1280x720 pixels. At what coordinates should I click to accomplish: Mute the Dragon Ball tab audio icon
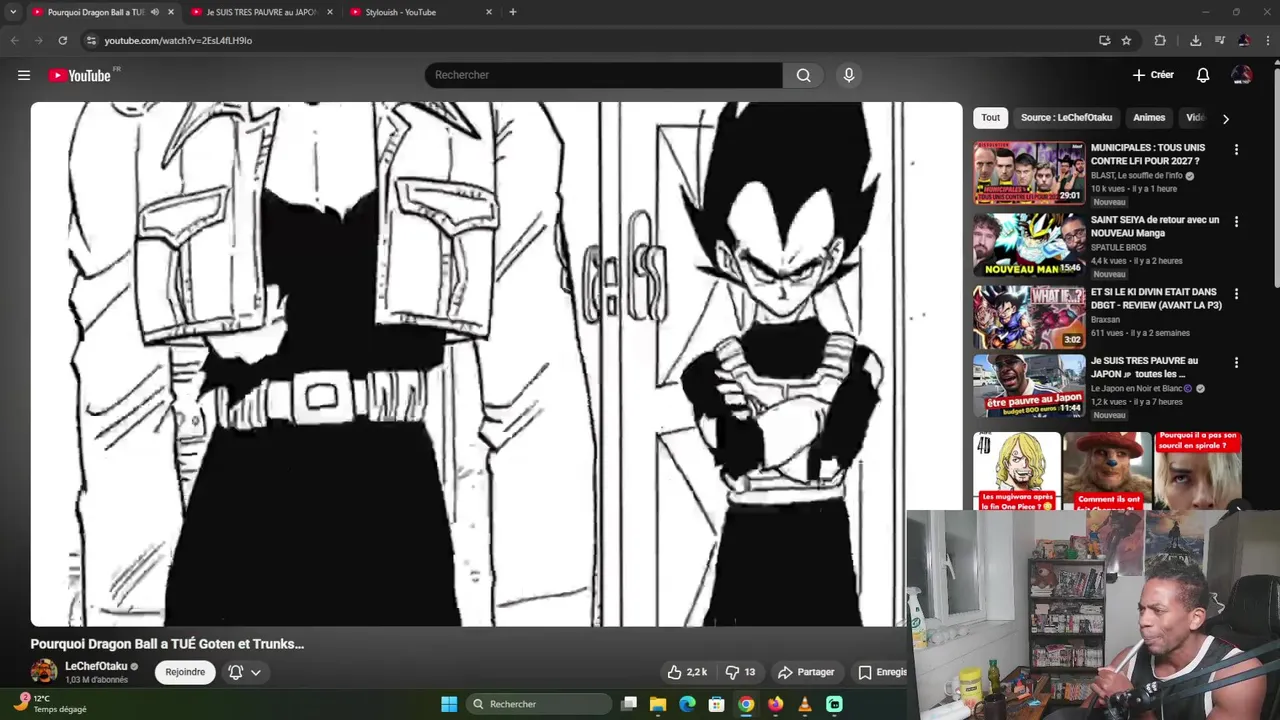154,12
